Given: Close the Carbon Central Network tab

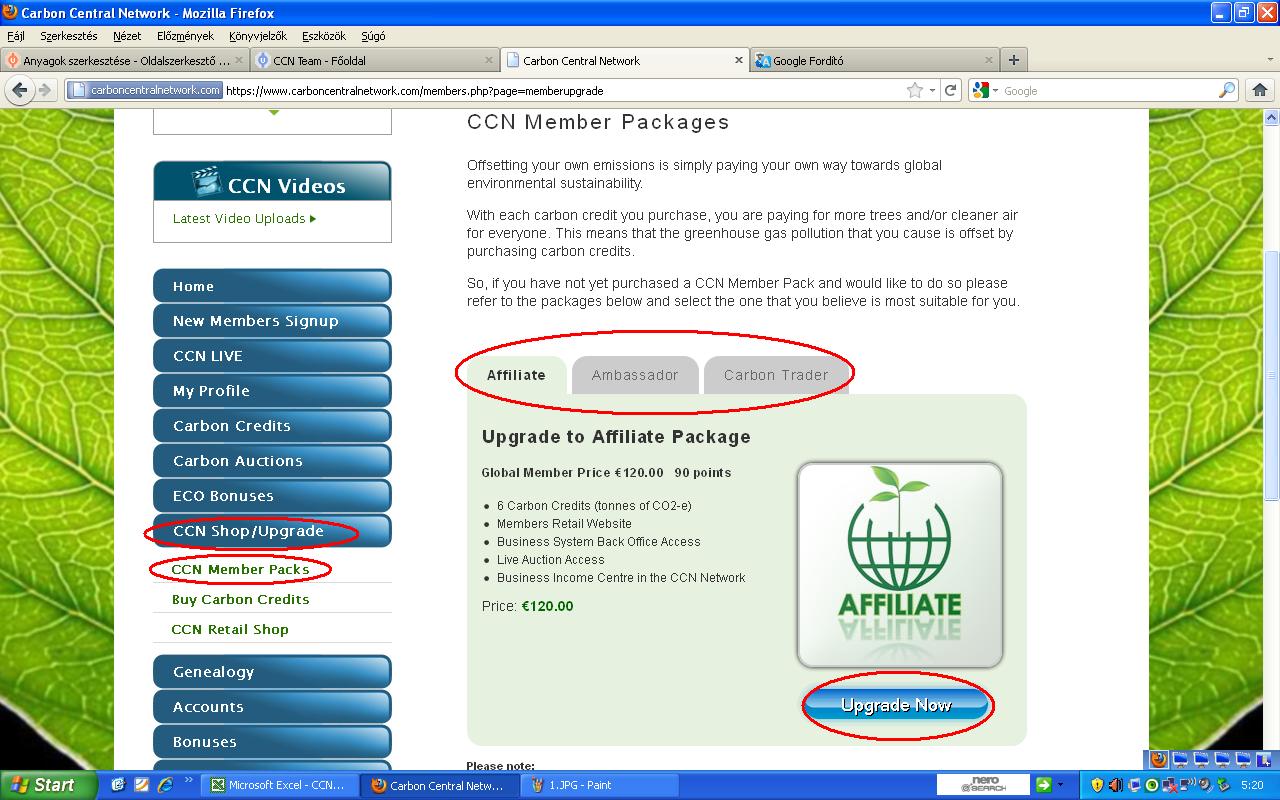Looking at the screenshot, I should (x=740, y=60).
